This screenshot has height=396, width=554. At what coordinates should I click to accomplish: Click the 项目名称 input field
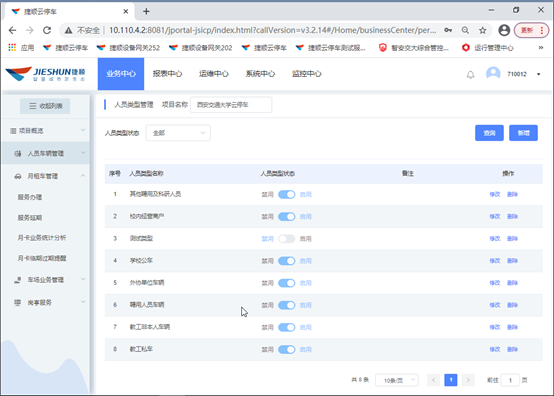pos(231,105)
